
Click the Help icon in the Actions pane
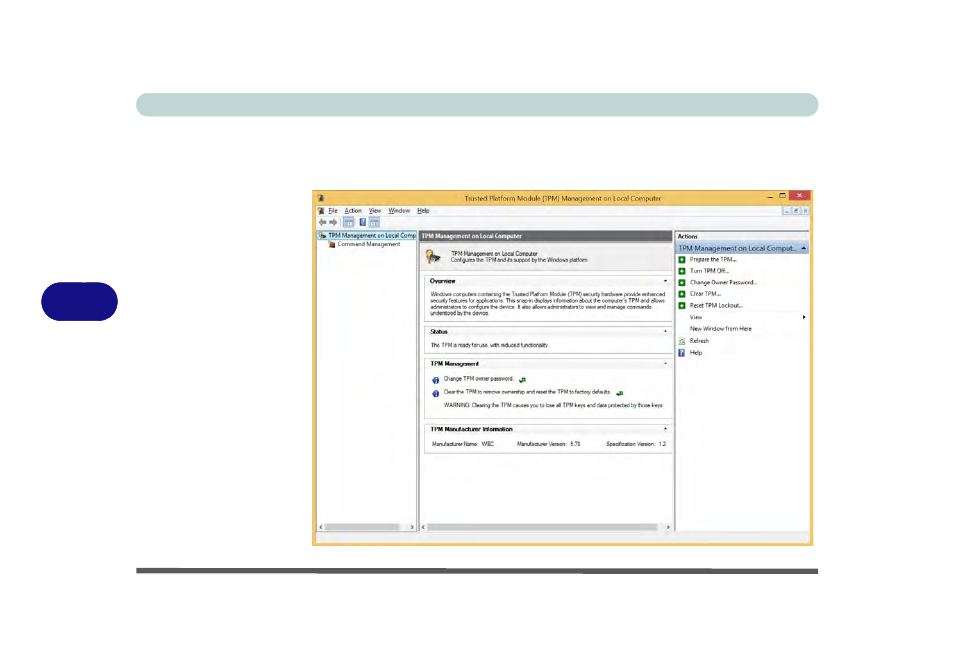coord(682,353)
